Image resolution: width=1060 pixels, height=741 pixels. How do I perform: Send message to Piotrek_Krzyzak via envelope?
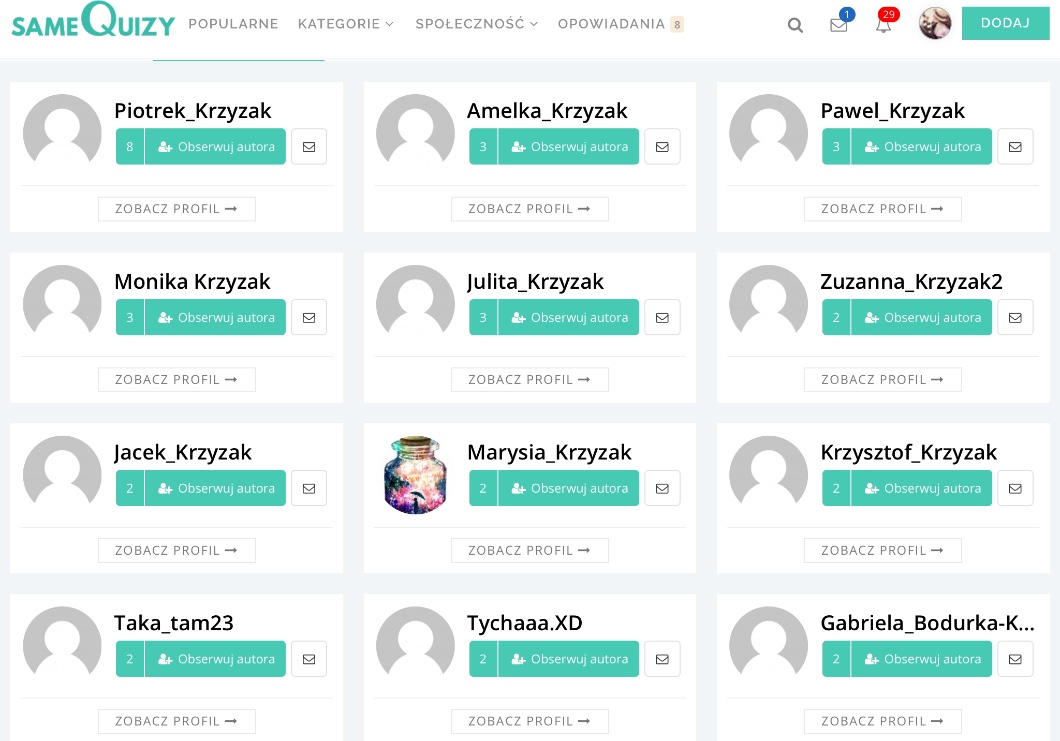point(309,147)
